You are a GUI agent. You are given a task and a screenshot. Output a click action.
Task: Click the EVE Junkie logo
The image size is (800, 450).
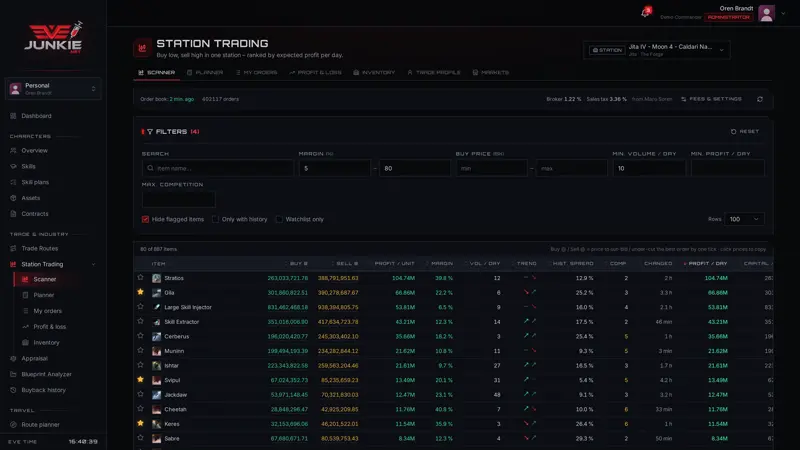53,37
